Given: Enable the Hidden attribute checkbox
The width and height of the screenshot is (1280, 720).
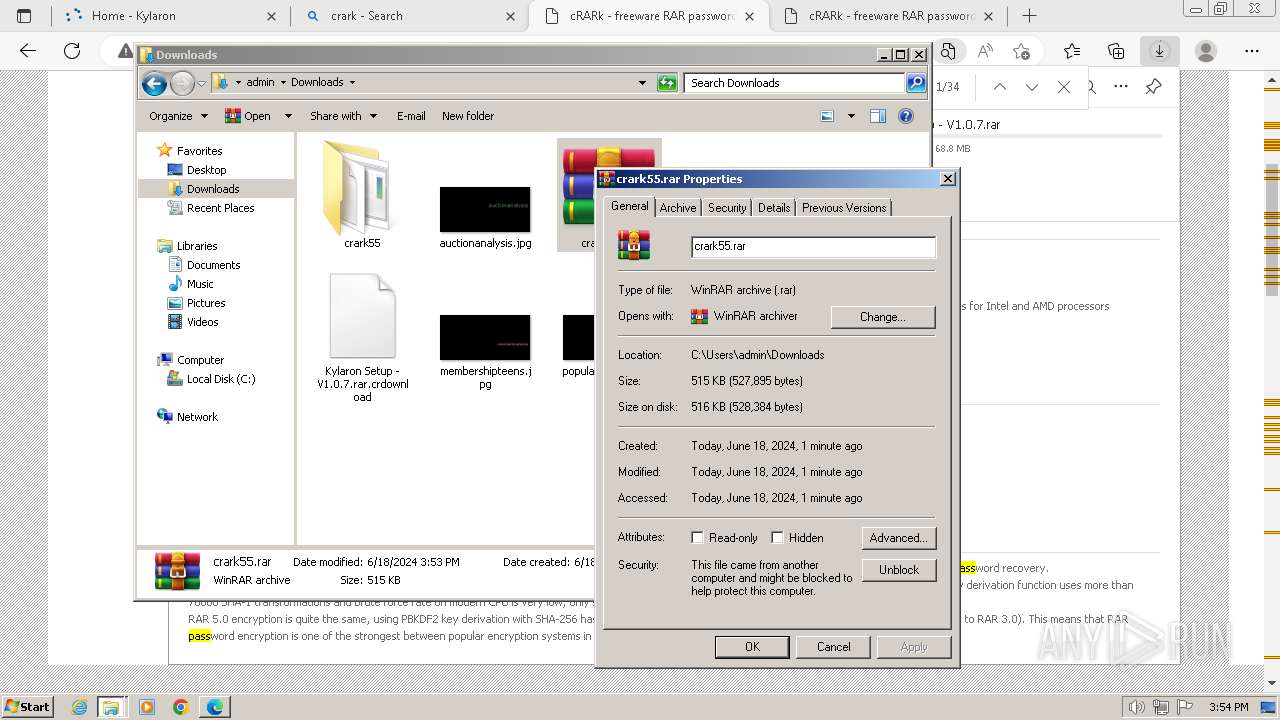Looking at the screenshot, I should click(777, 538).
